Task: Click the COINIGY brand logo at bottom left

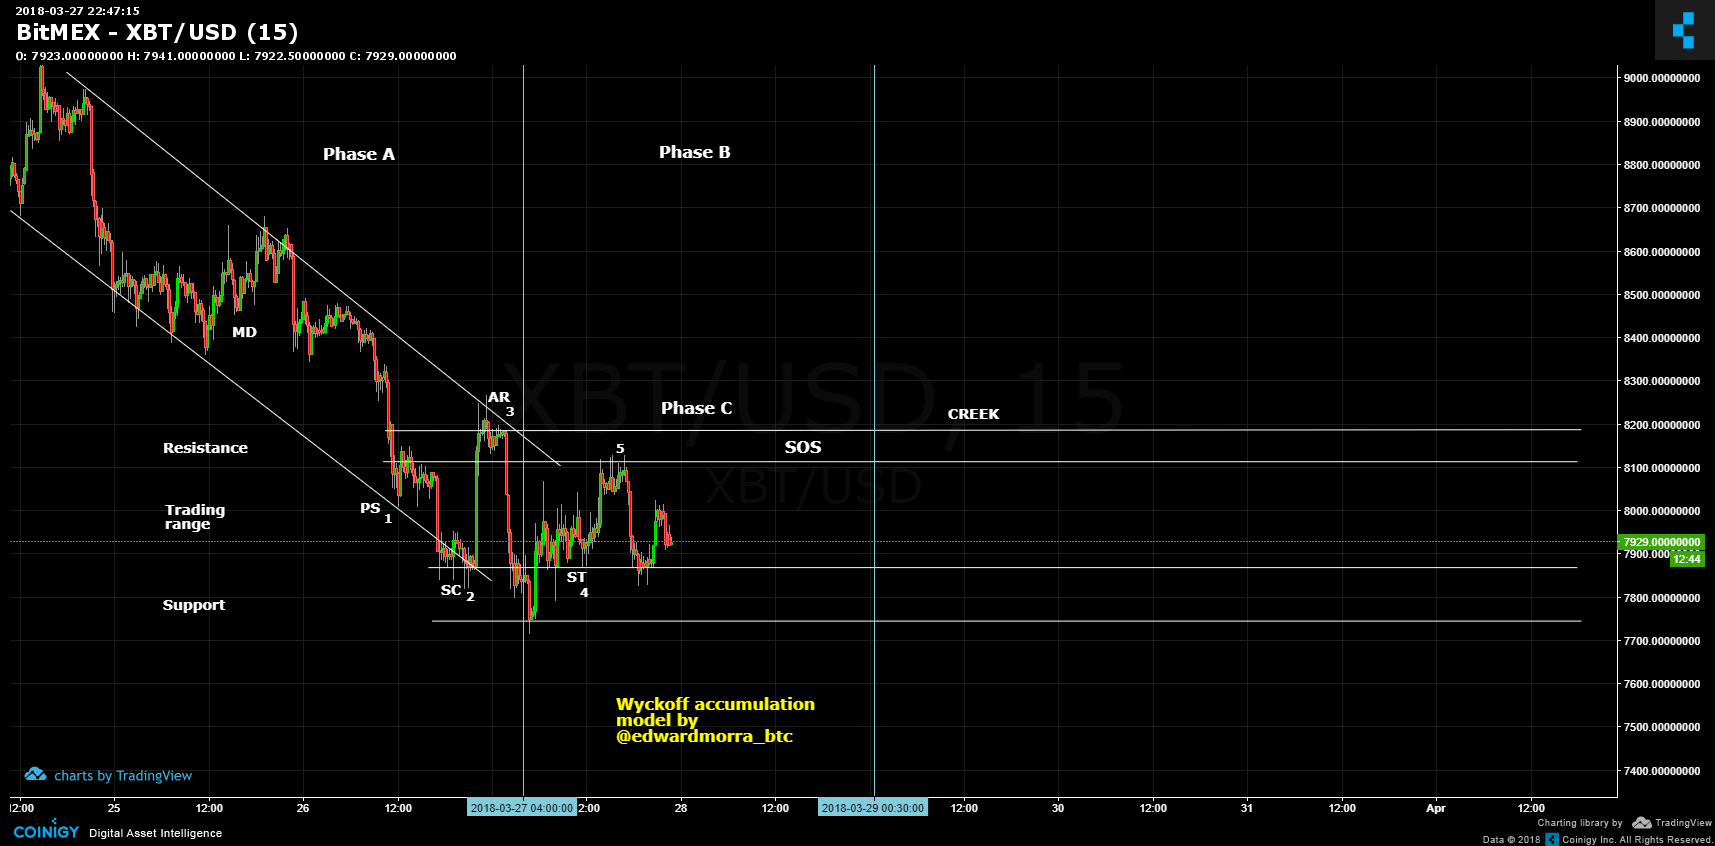Action: coord(46,831)
